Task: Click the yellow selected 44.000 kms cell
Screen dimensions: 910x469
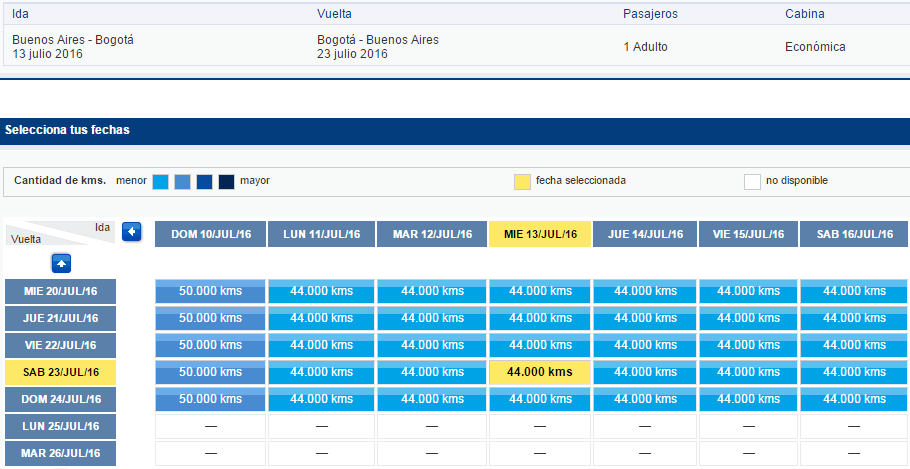Action: (540, 372)
